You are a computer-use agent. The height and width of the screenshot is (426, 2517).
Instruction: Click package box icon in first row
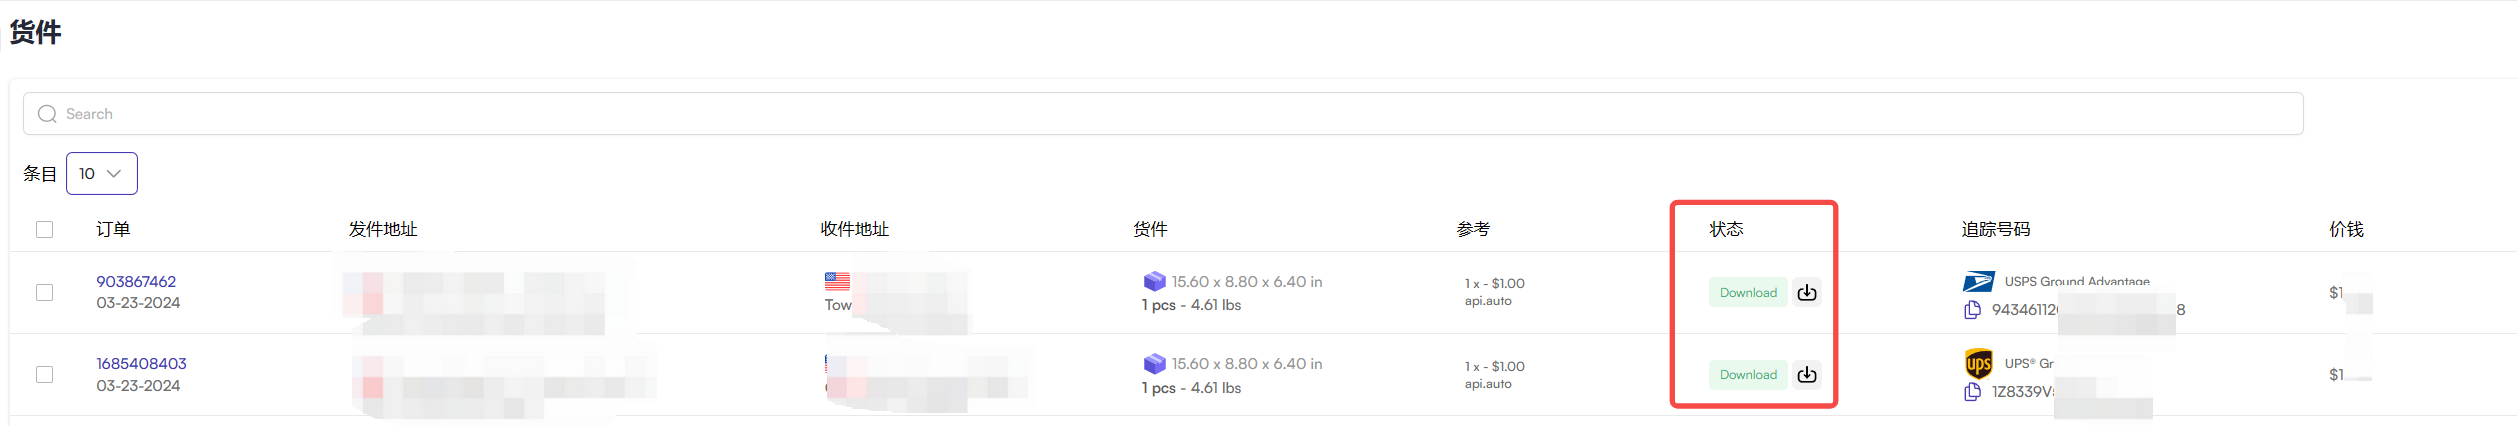coord(1154,281)
